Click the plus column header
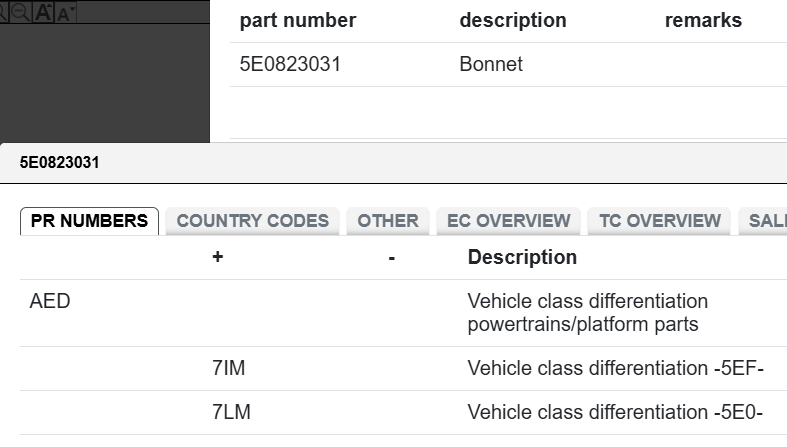 coord(217,257)
